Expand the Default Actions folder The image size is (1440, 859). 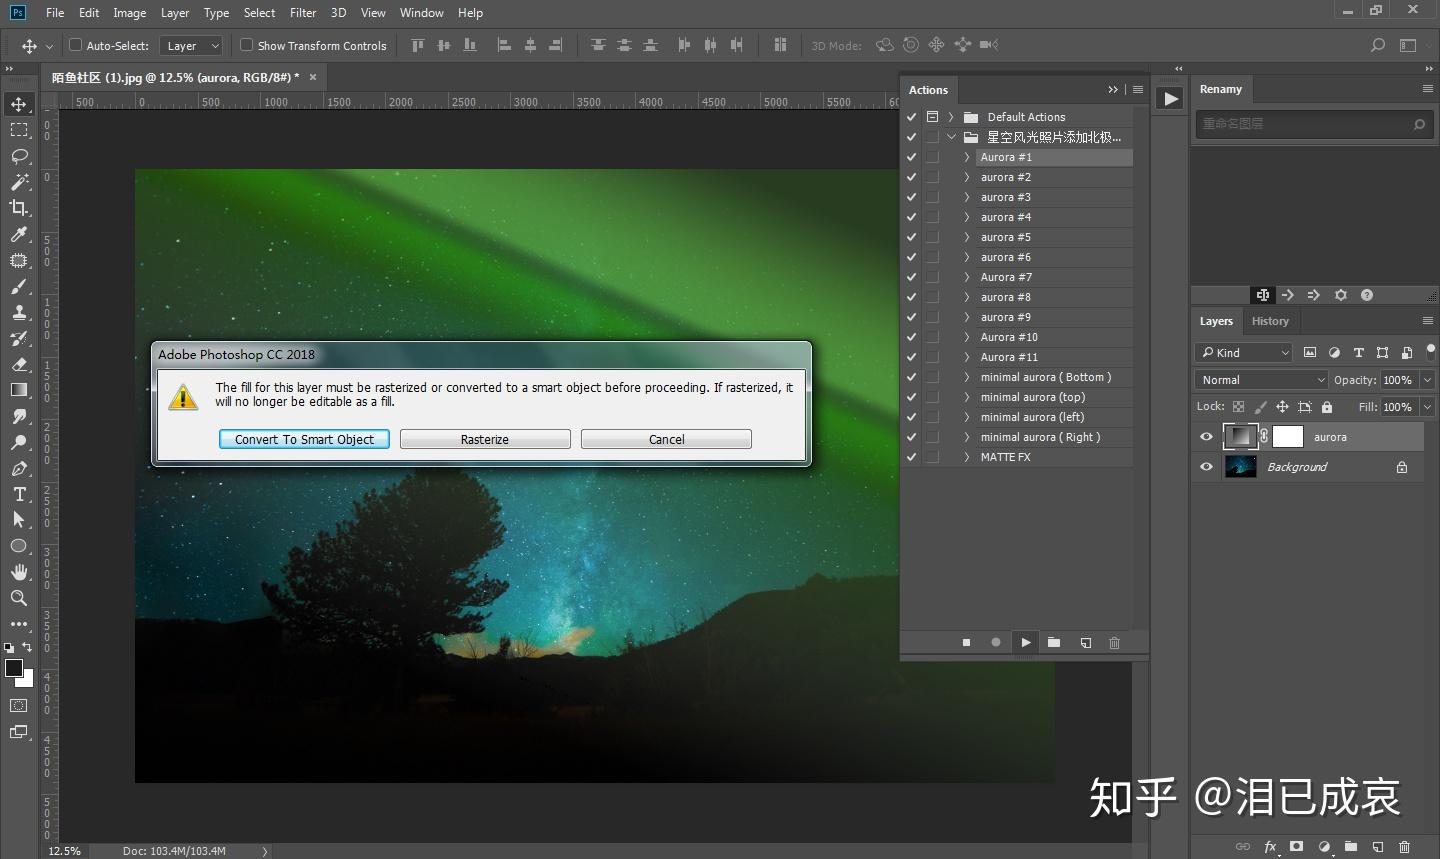[x=951, y=117]
